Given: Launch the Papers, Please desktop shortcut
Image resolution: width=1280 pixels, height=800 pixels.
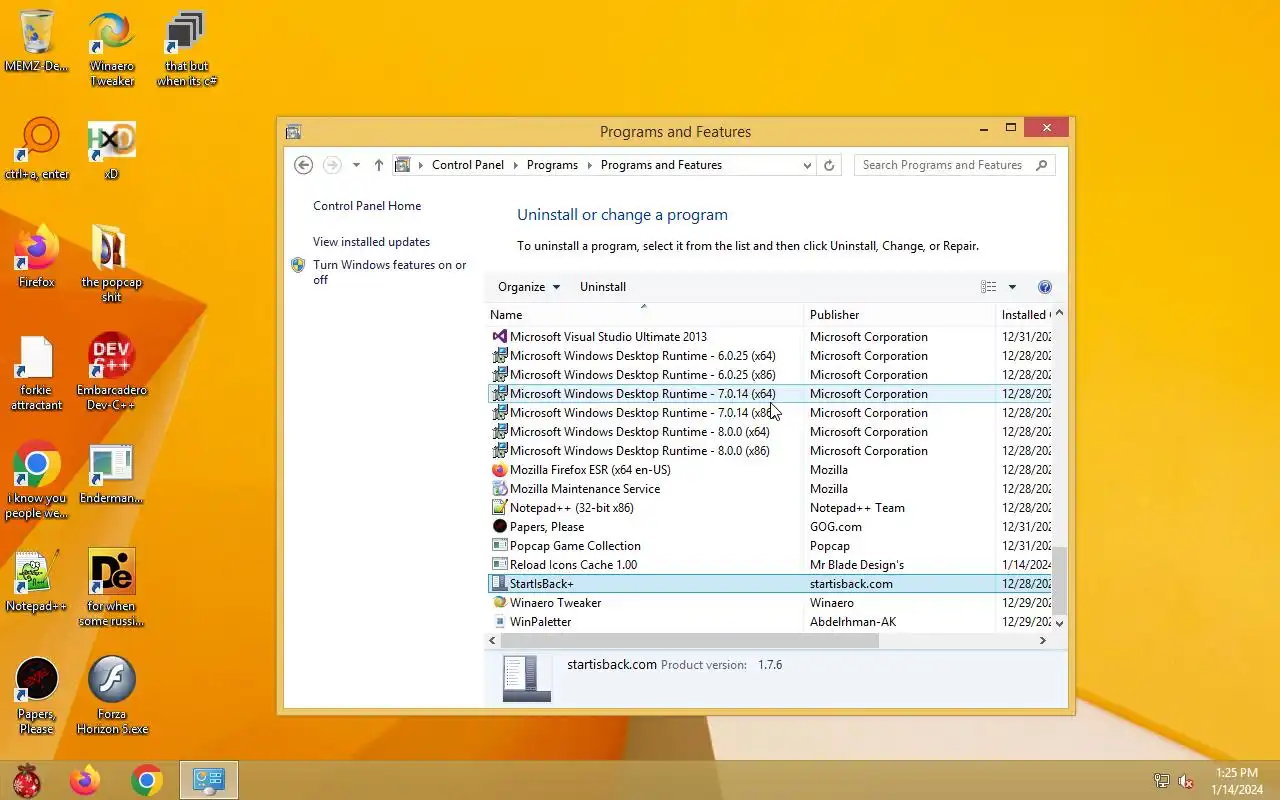Looking at the screenshot, I should tap(37, 696).
